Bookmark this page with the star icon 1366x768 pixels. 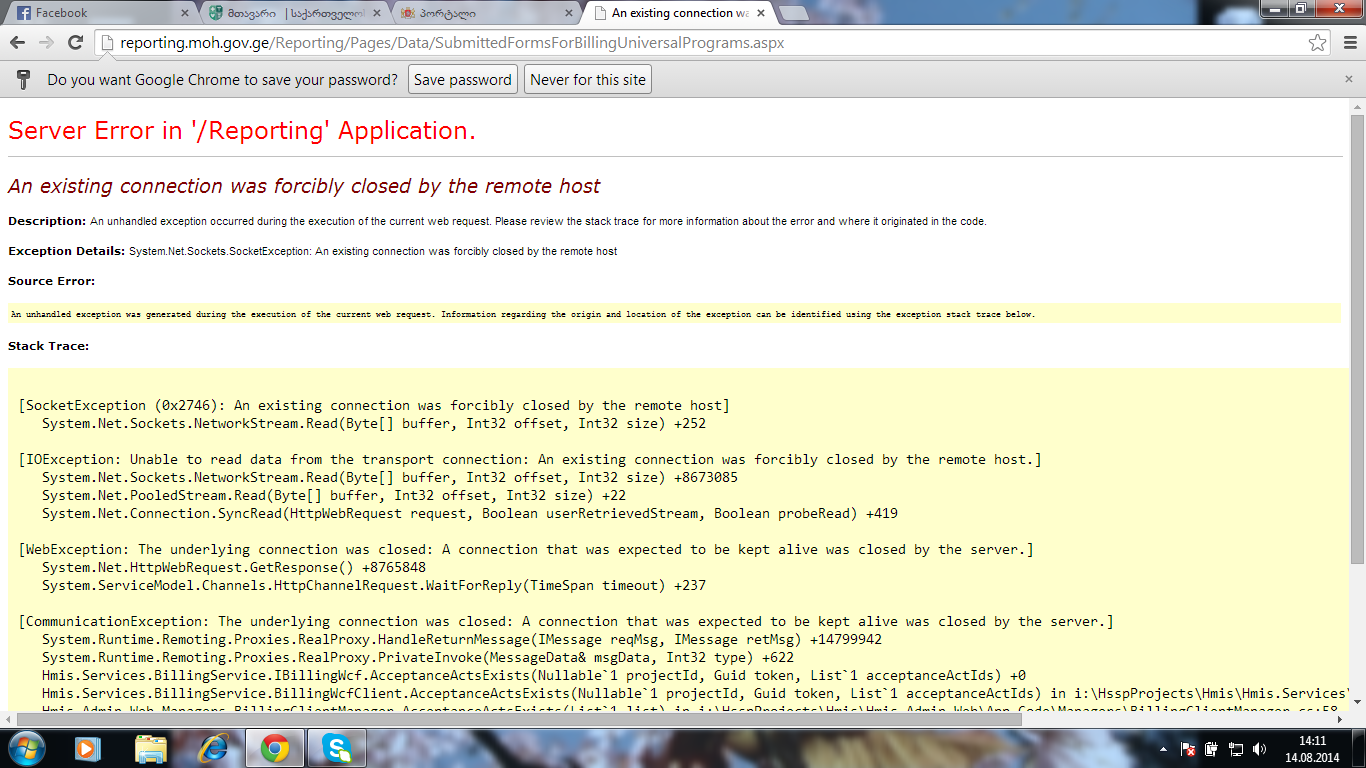[x=1318, y=43]
